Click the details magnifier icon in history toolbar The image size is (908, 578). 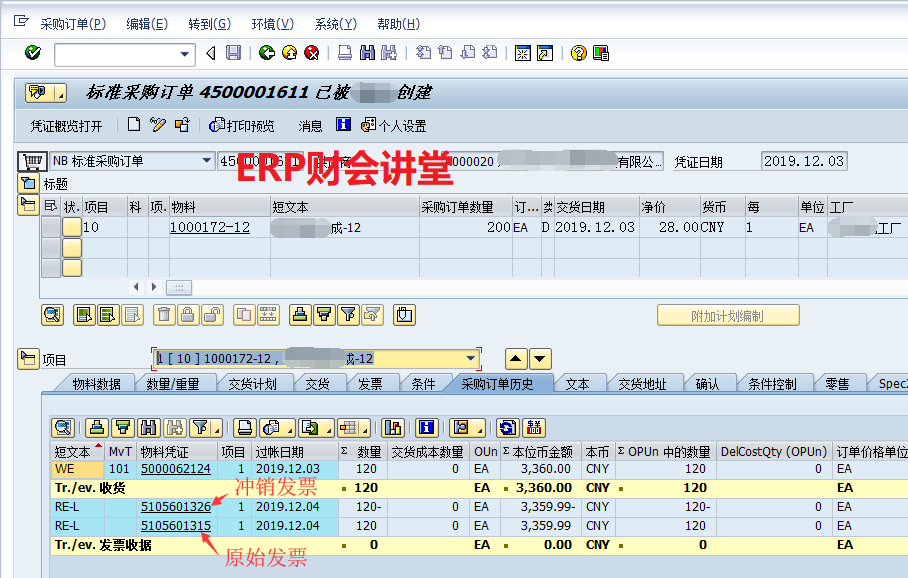click(63, 427)
